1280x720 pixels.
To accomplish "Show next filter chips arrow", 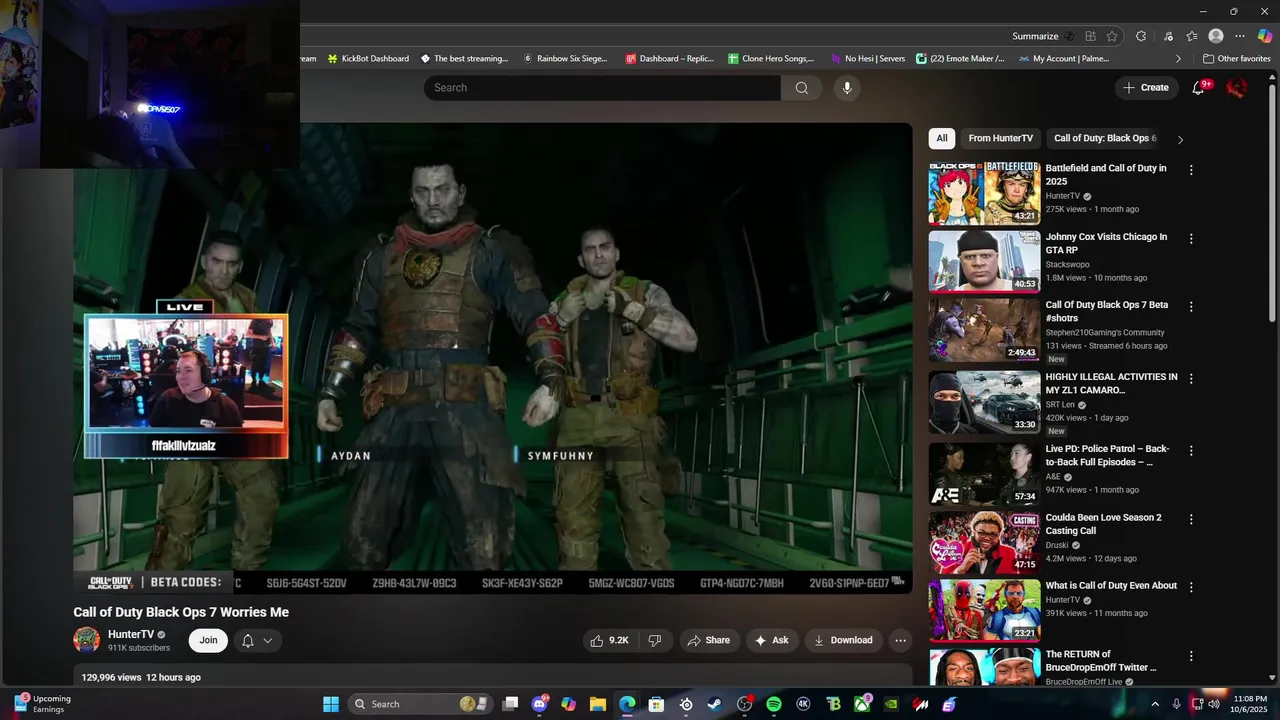I will (x=1180, y=139).
